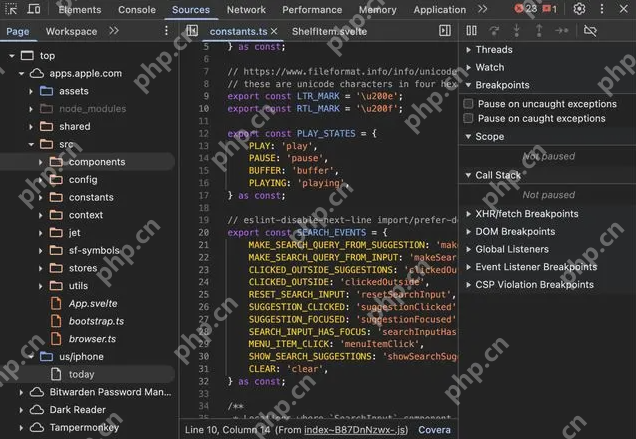Image resolution: width=636 pixels, height=439 pixels.
Task: Open DevTools settings gear
Action: click(579, 9)
